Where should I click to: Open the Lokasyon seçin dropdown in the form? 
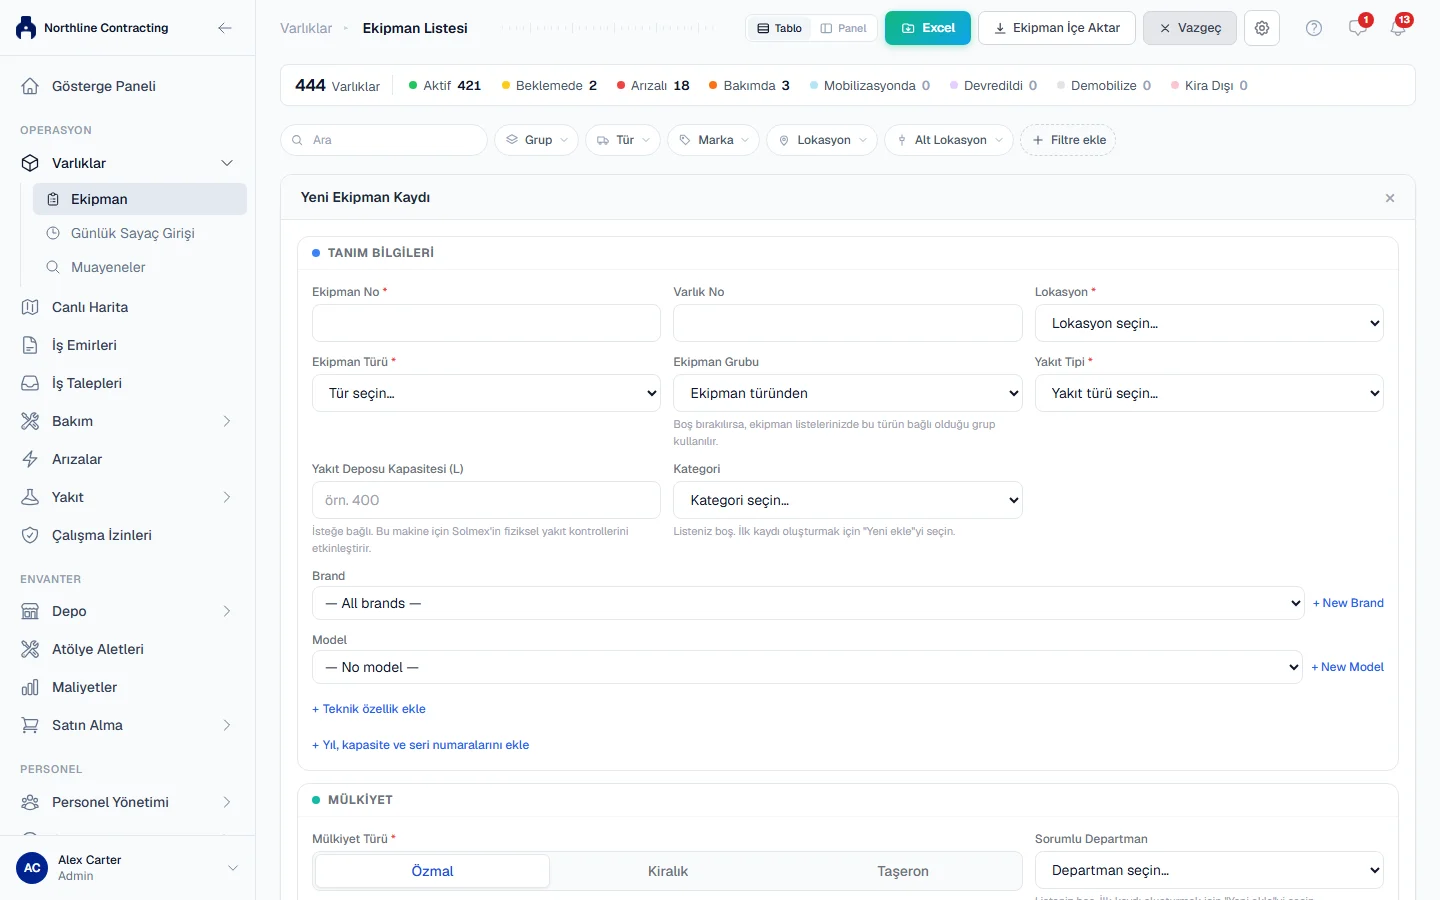[x=1209, y=323]
